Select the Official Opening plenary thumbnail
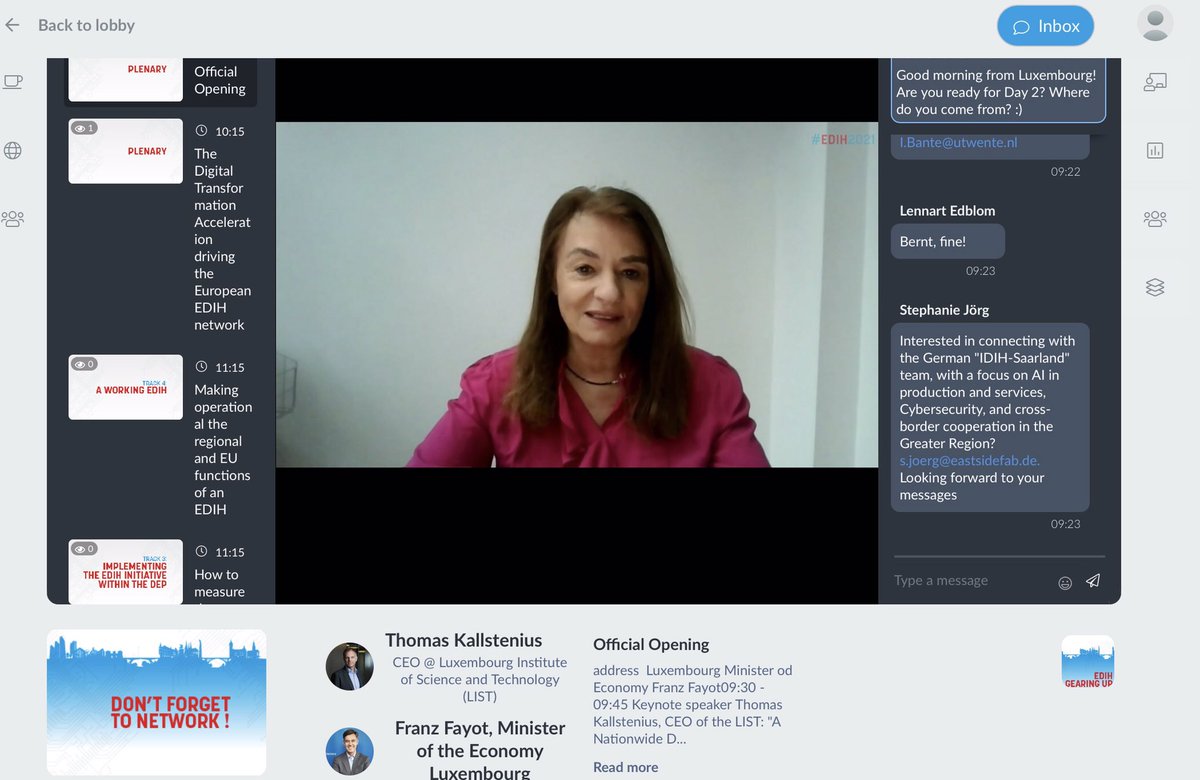This screenshot has height=780, width=1200. pyautogui.click(x=126, y=79)
